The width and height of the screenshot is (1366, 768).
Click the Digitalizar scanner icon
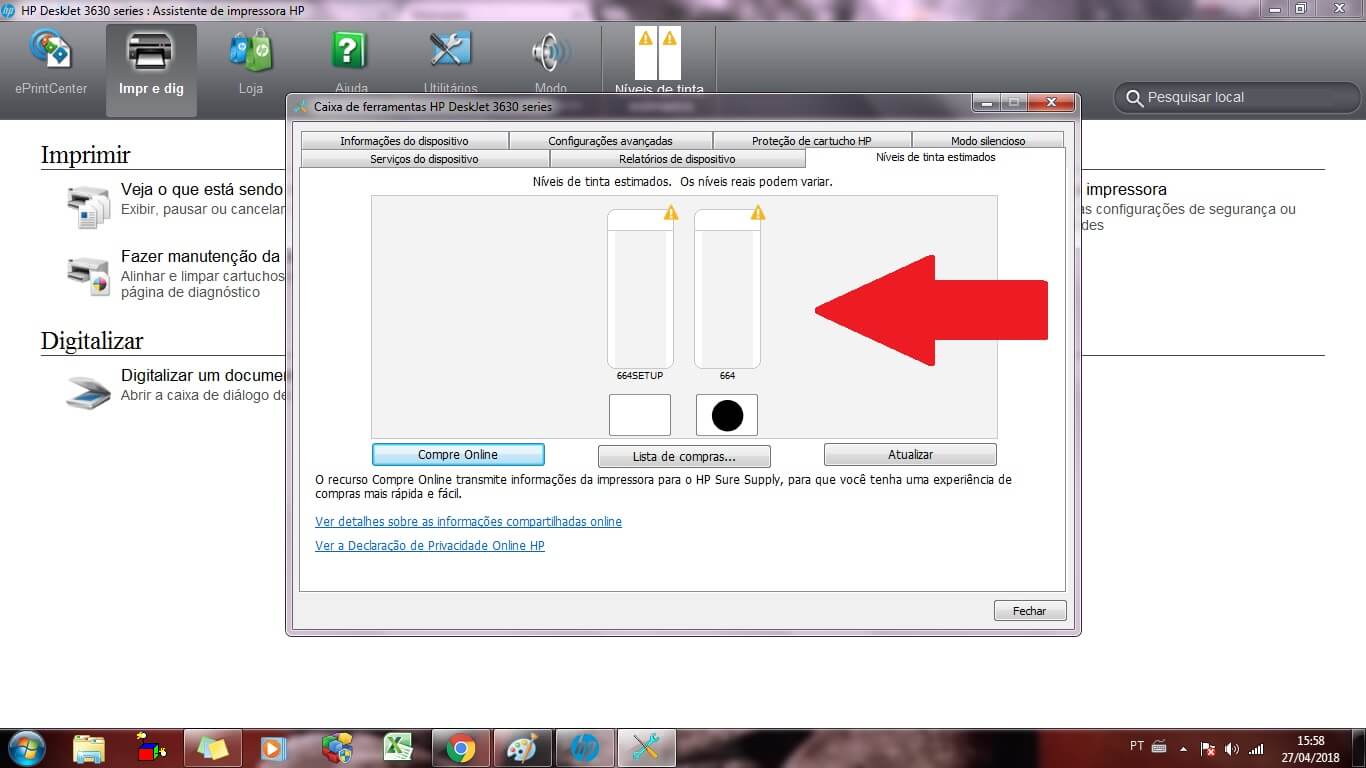coord(88,393)
